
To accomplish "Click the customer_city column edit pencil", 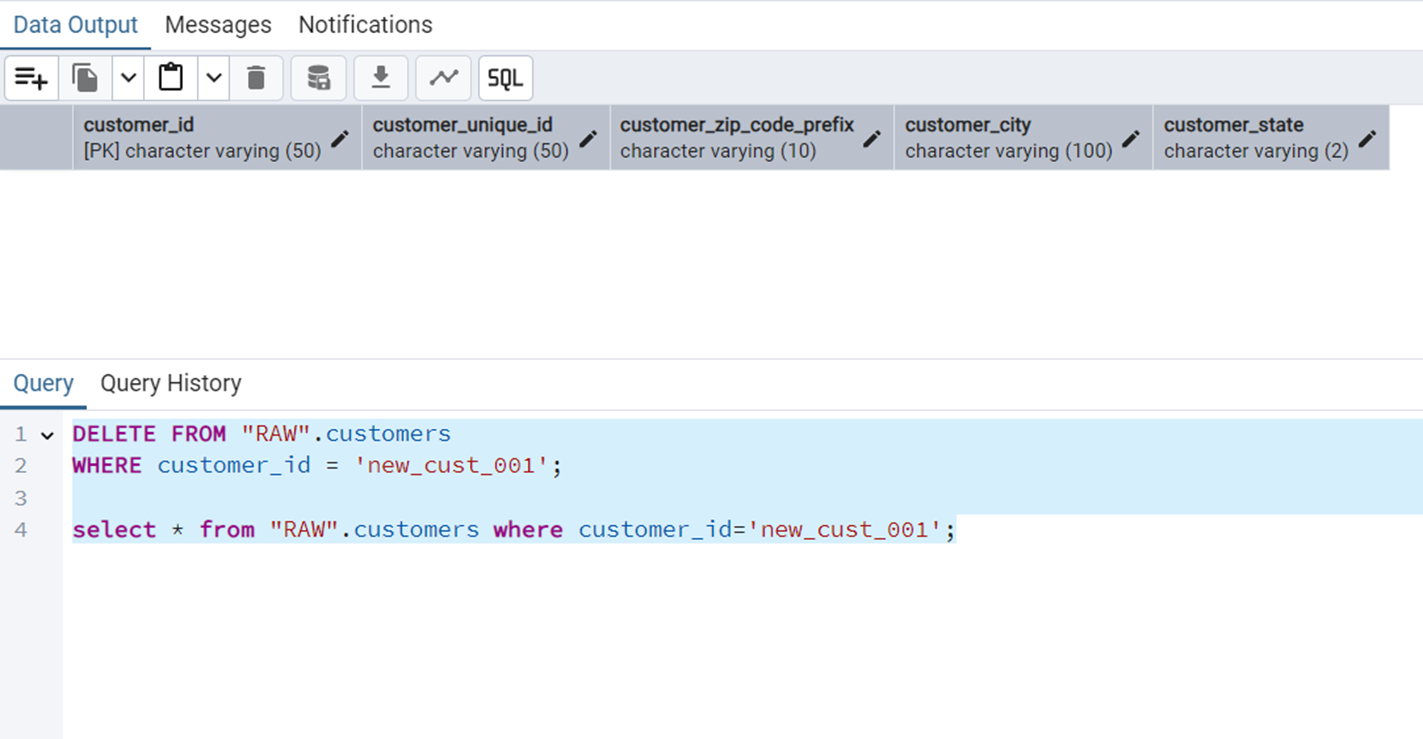I will point(1131,139).
